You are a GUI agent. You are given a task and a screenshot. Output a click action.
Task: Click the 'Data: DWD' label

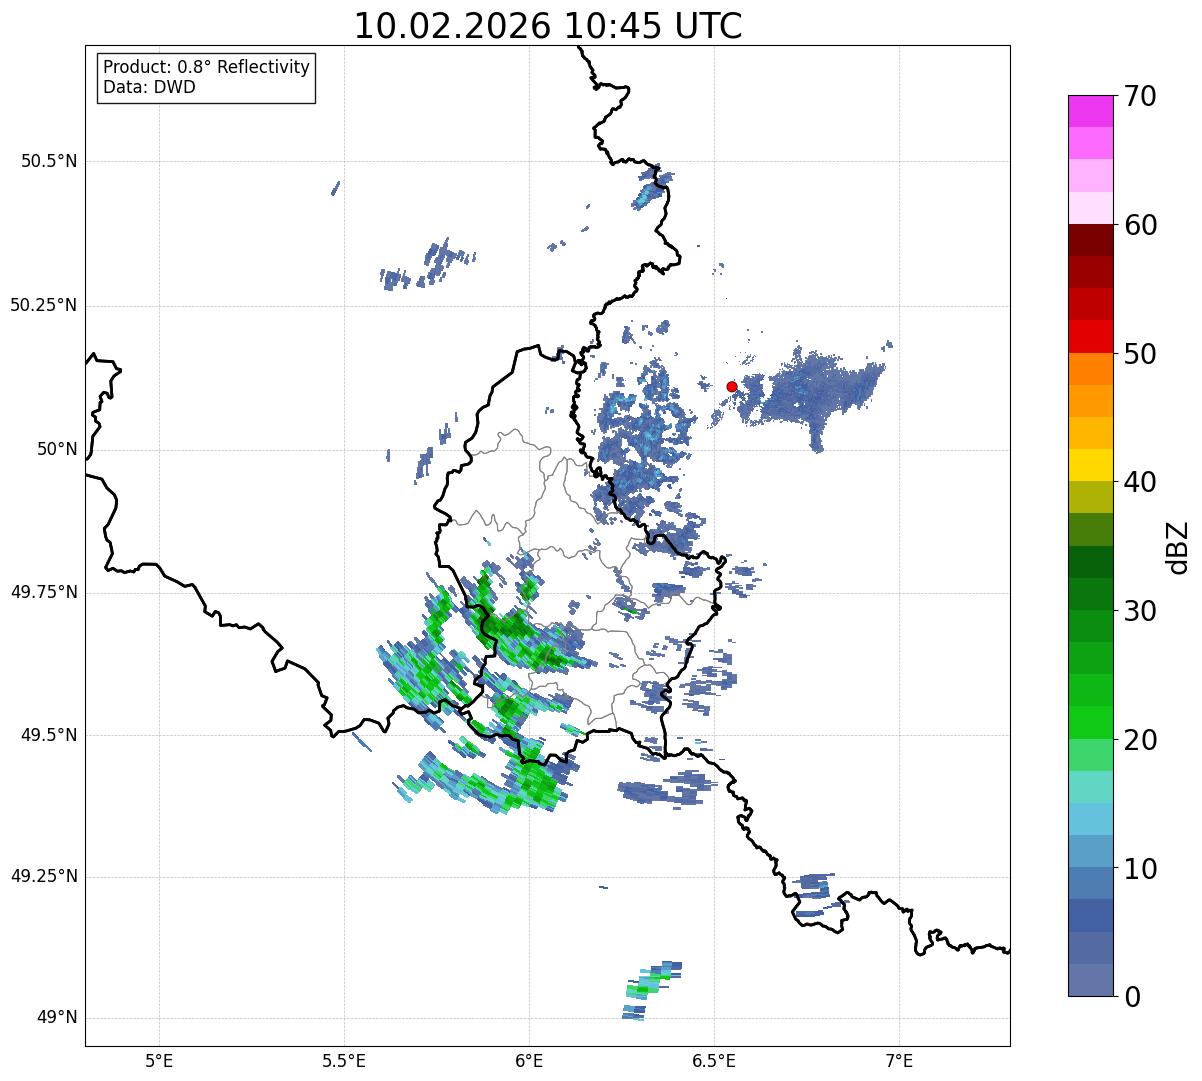(149, 87)
